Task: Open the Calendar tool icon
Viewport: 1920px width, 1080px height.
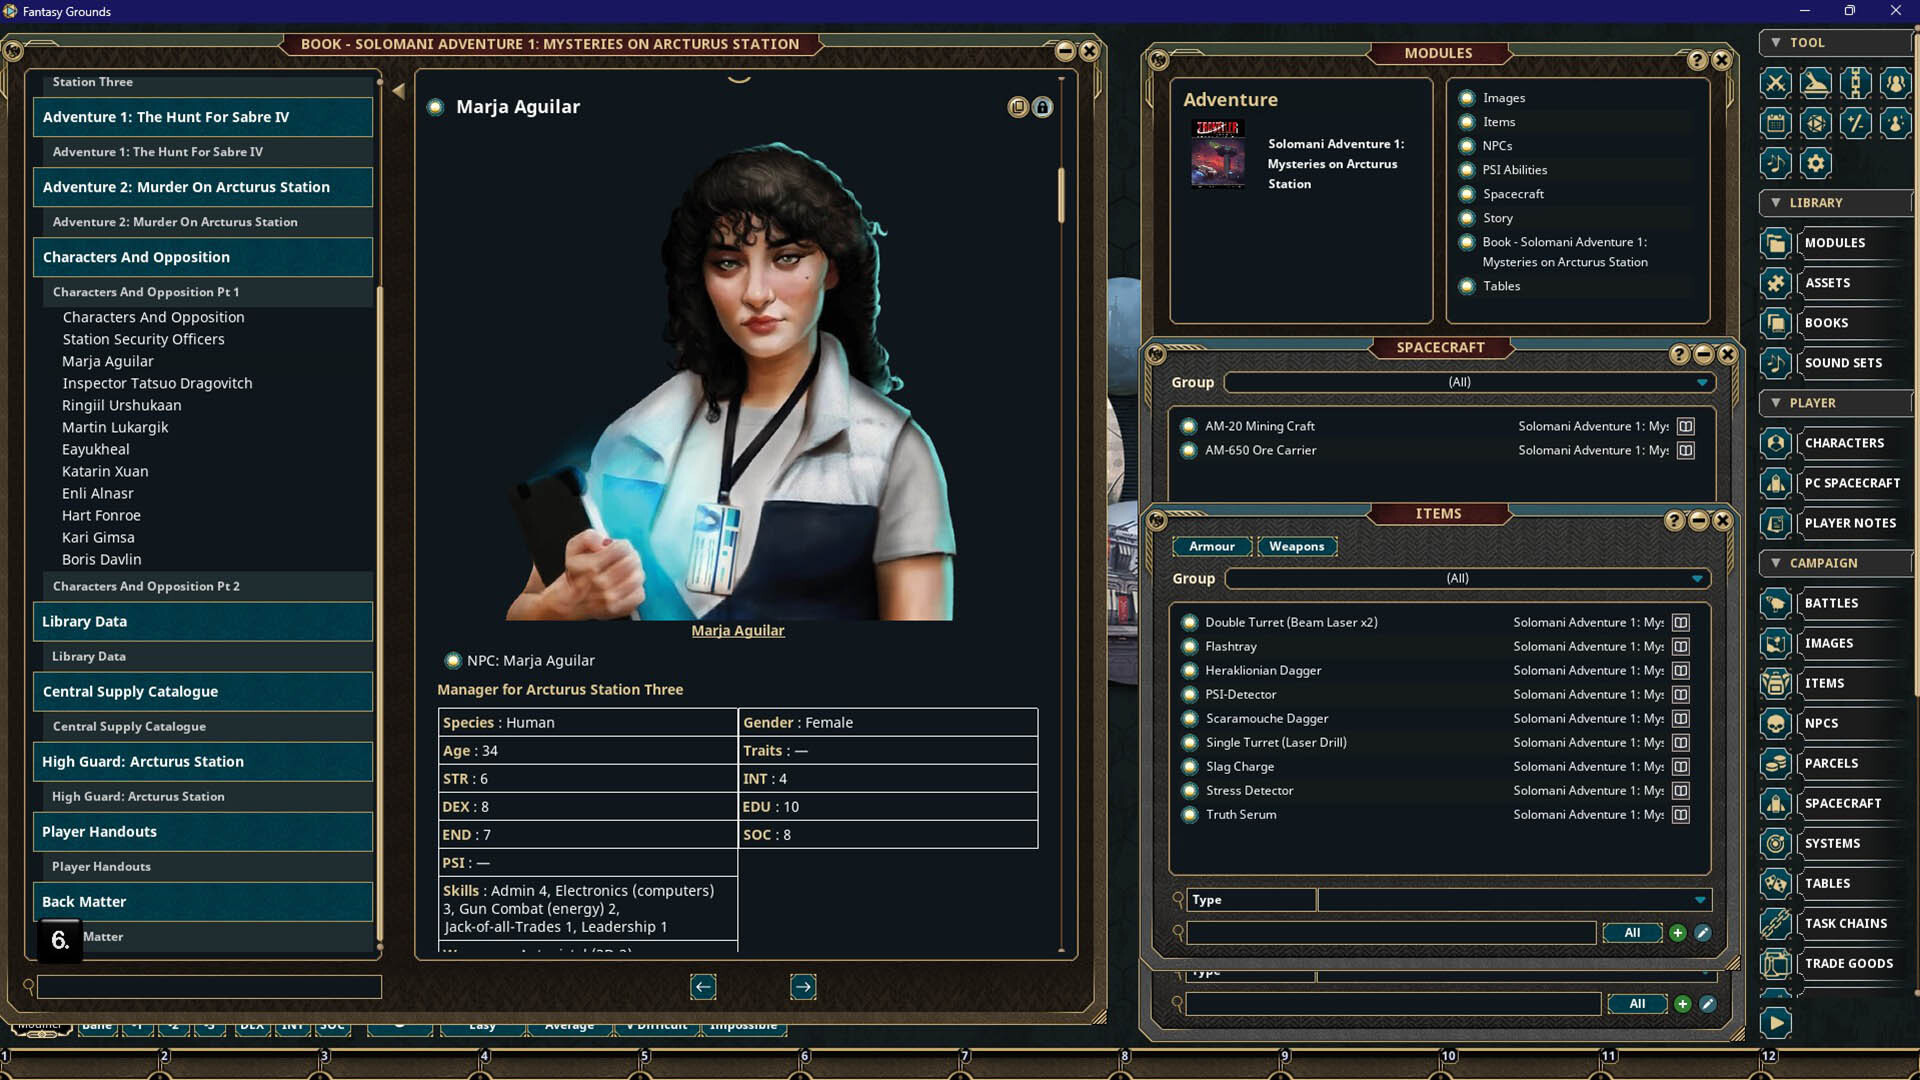Action: [x=1775, y=123]
